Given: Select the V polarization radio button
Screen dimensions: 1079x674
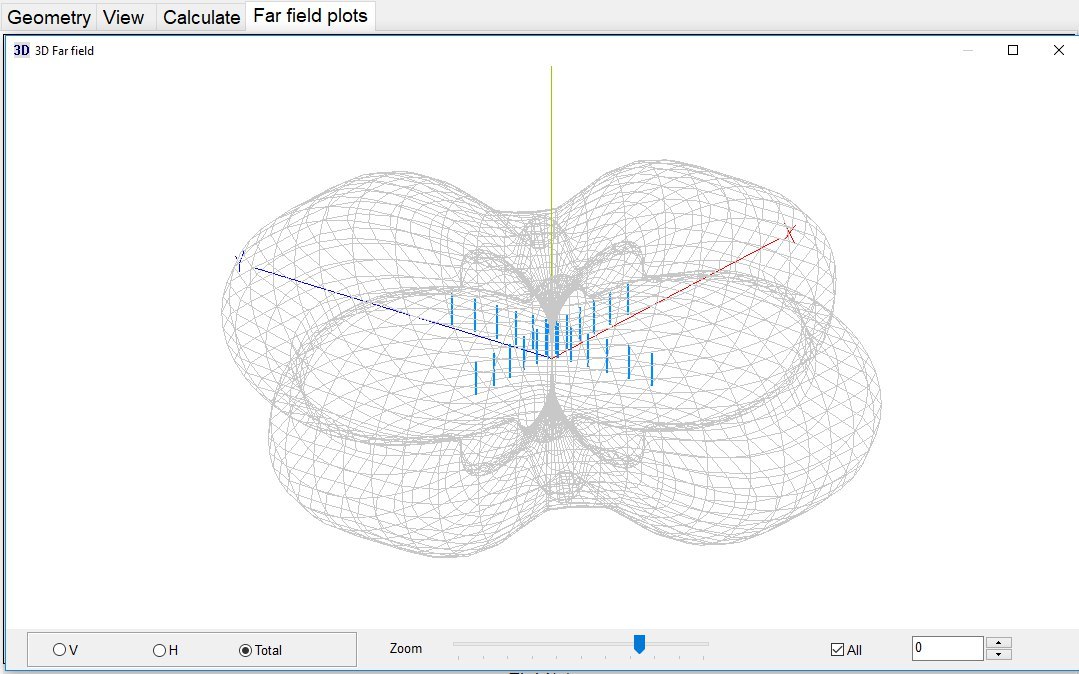Looking at the screenshot, I should pos(60,650).
